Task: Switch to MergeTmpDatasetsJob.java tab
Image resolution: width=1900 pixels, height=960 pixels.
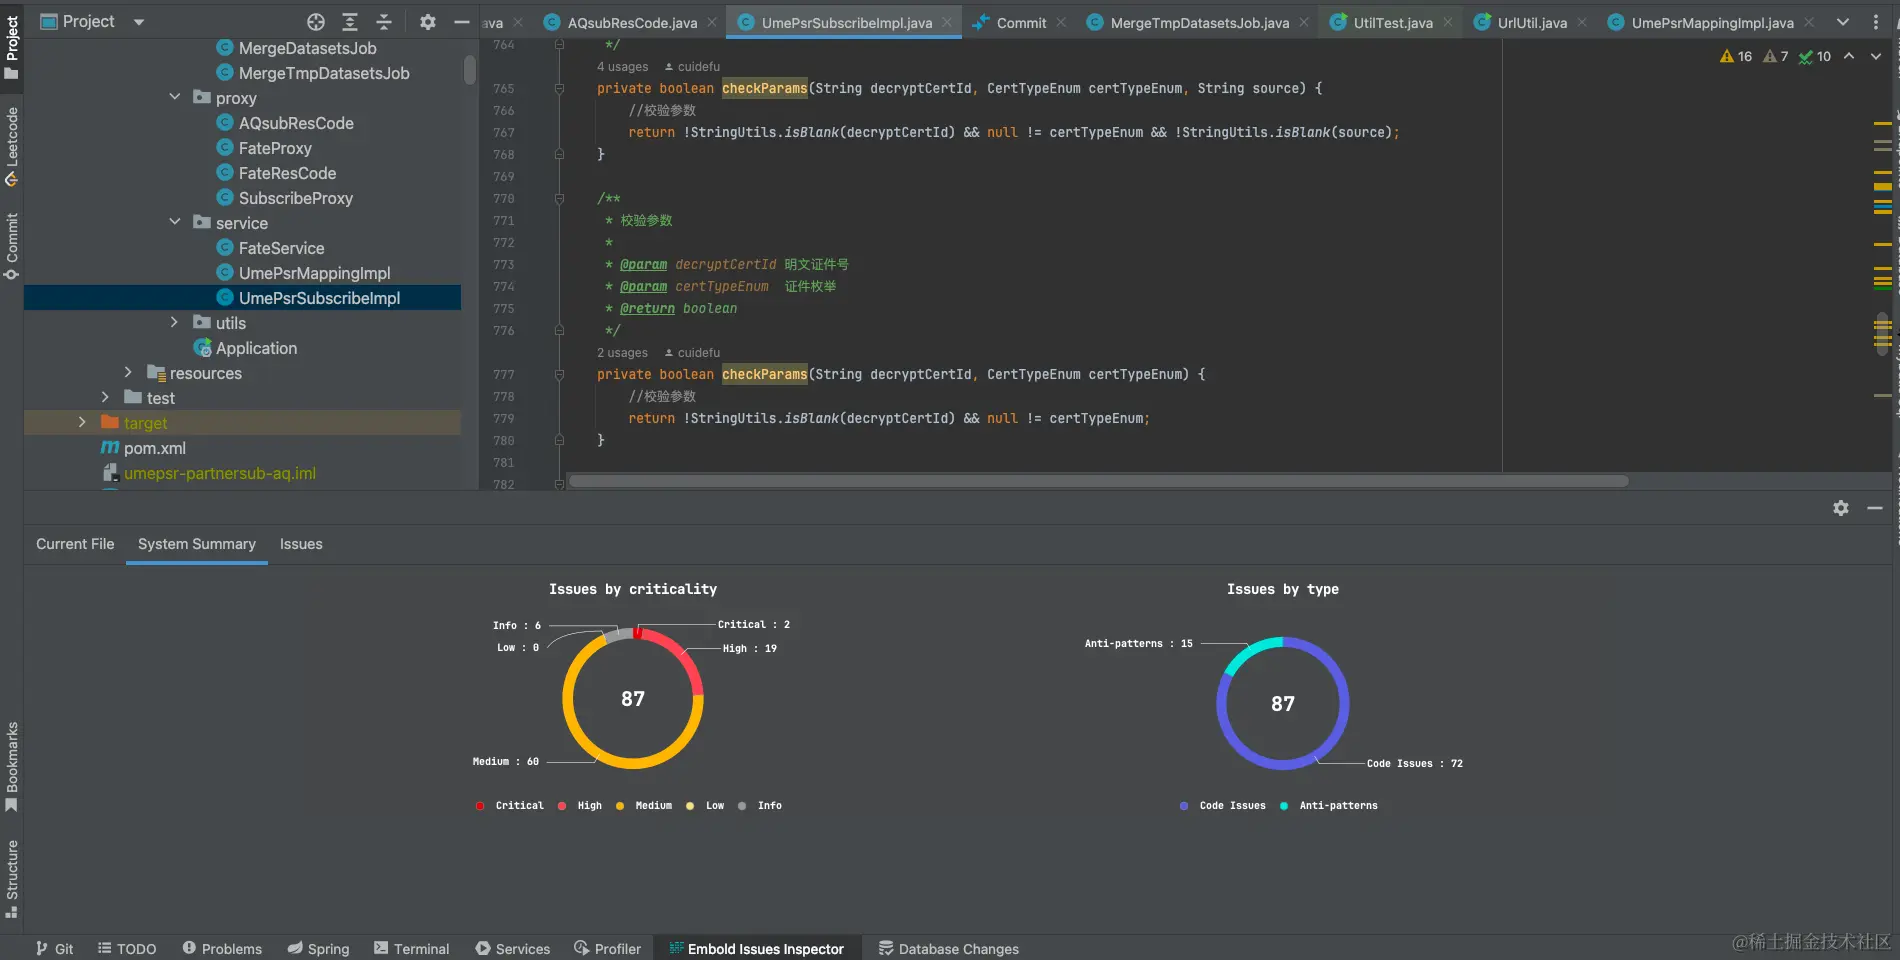Action: click(1199, 22)
